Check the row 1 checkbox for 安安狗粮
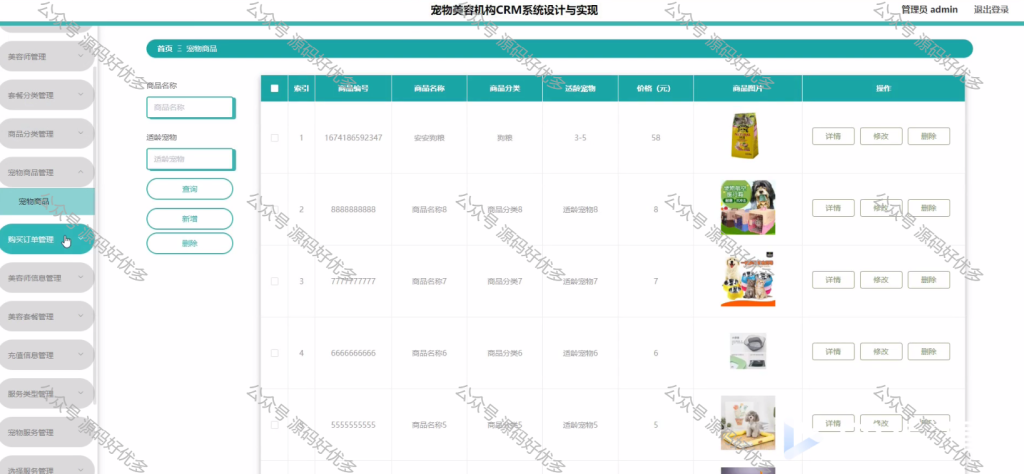The image size is (1024, 474). [x=274, y=138]
